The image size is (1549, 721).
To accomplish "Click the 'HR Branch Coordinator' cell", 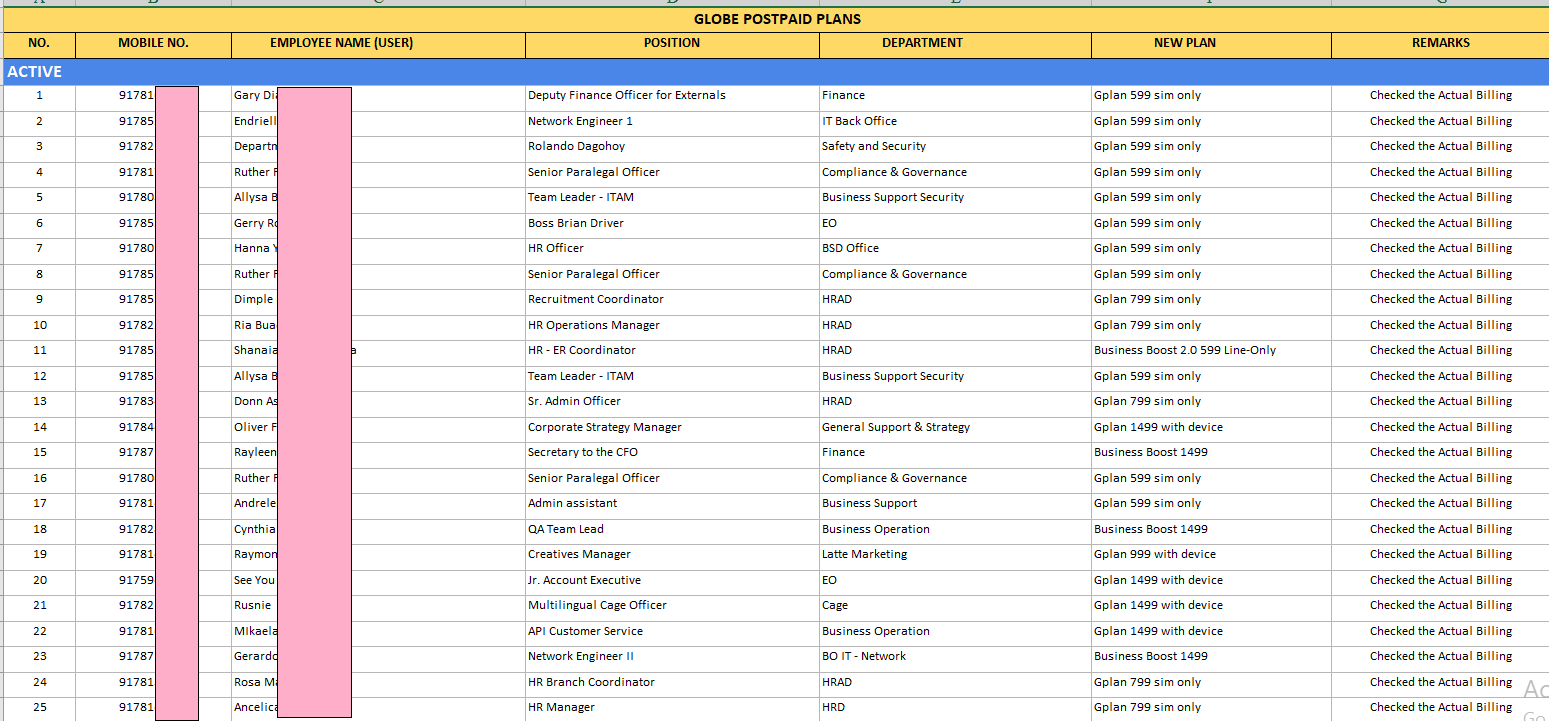I will point(672,683).
